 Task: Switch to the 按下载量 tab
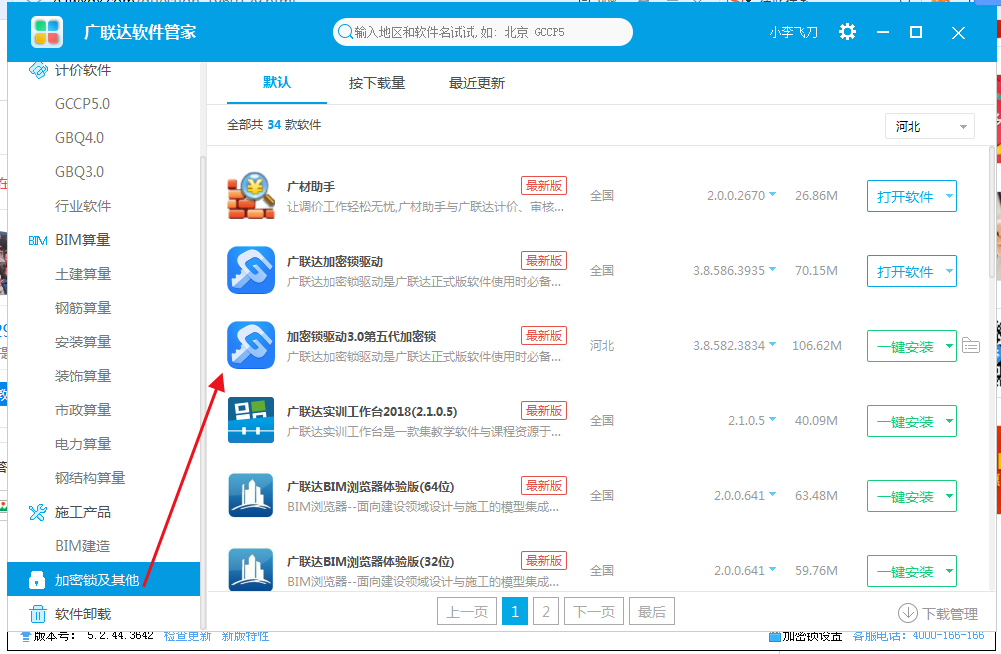tap(377, 83)
